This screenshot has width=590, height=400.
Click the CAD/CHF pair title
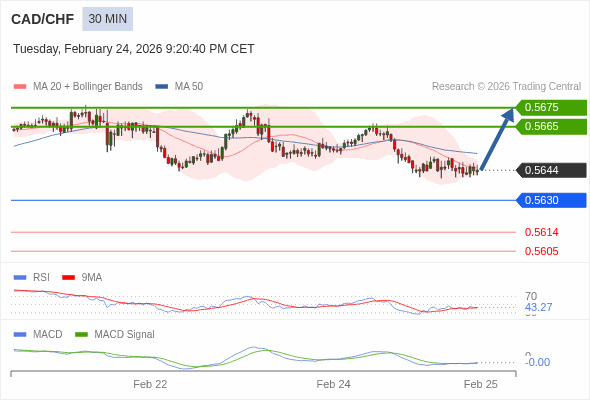[43, 19]
